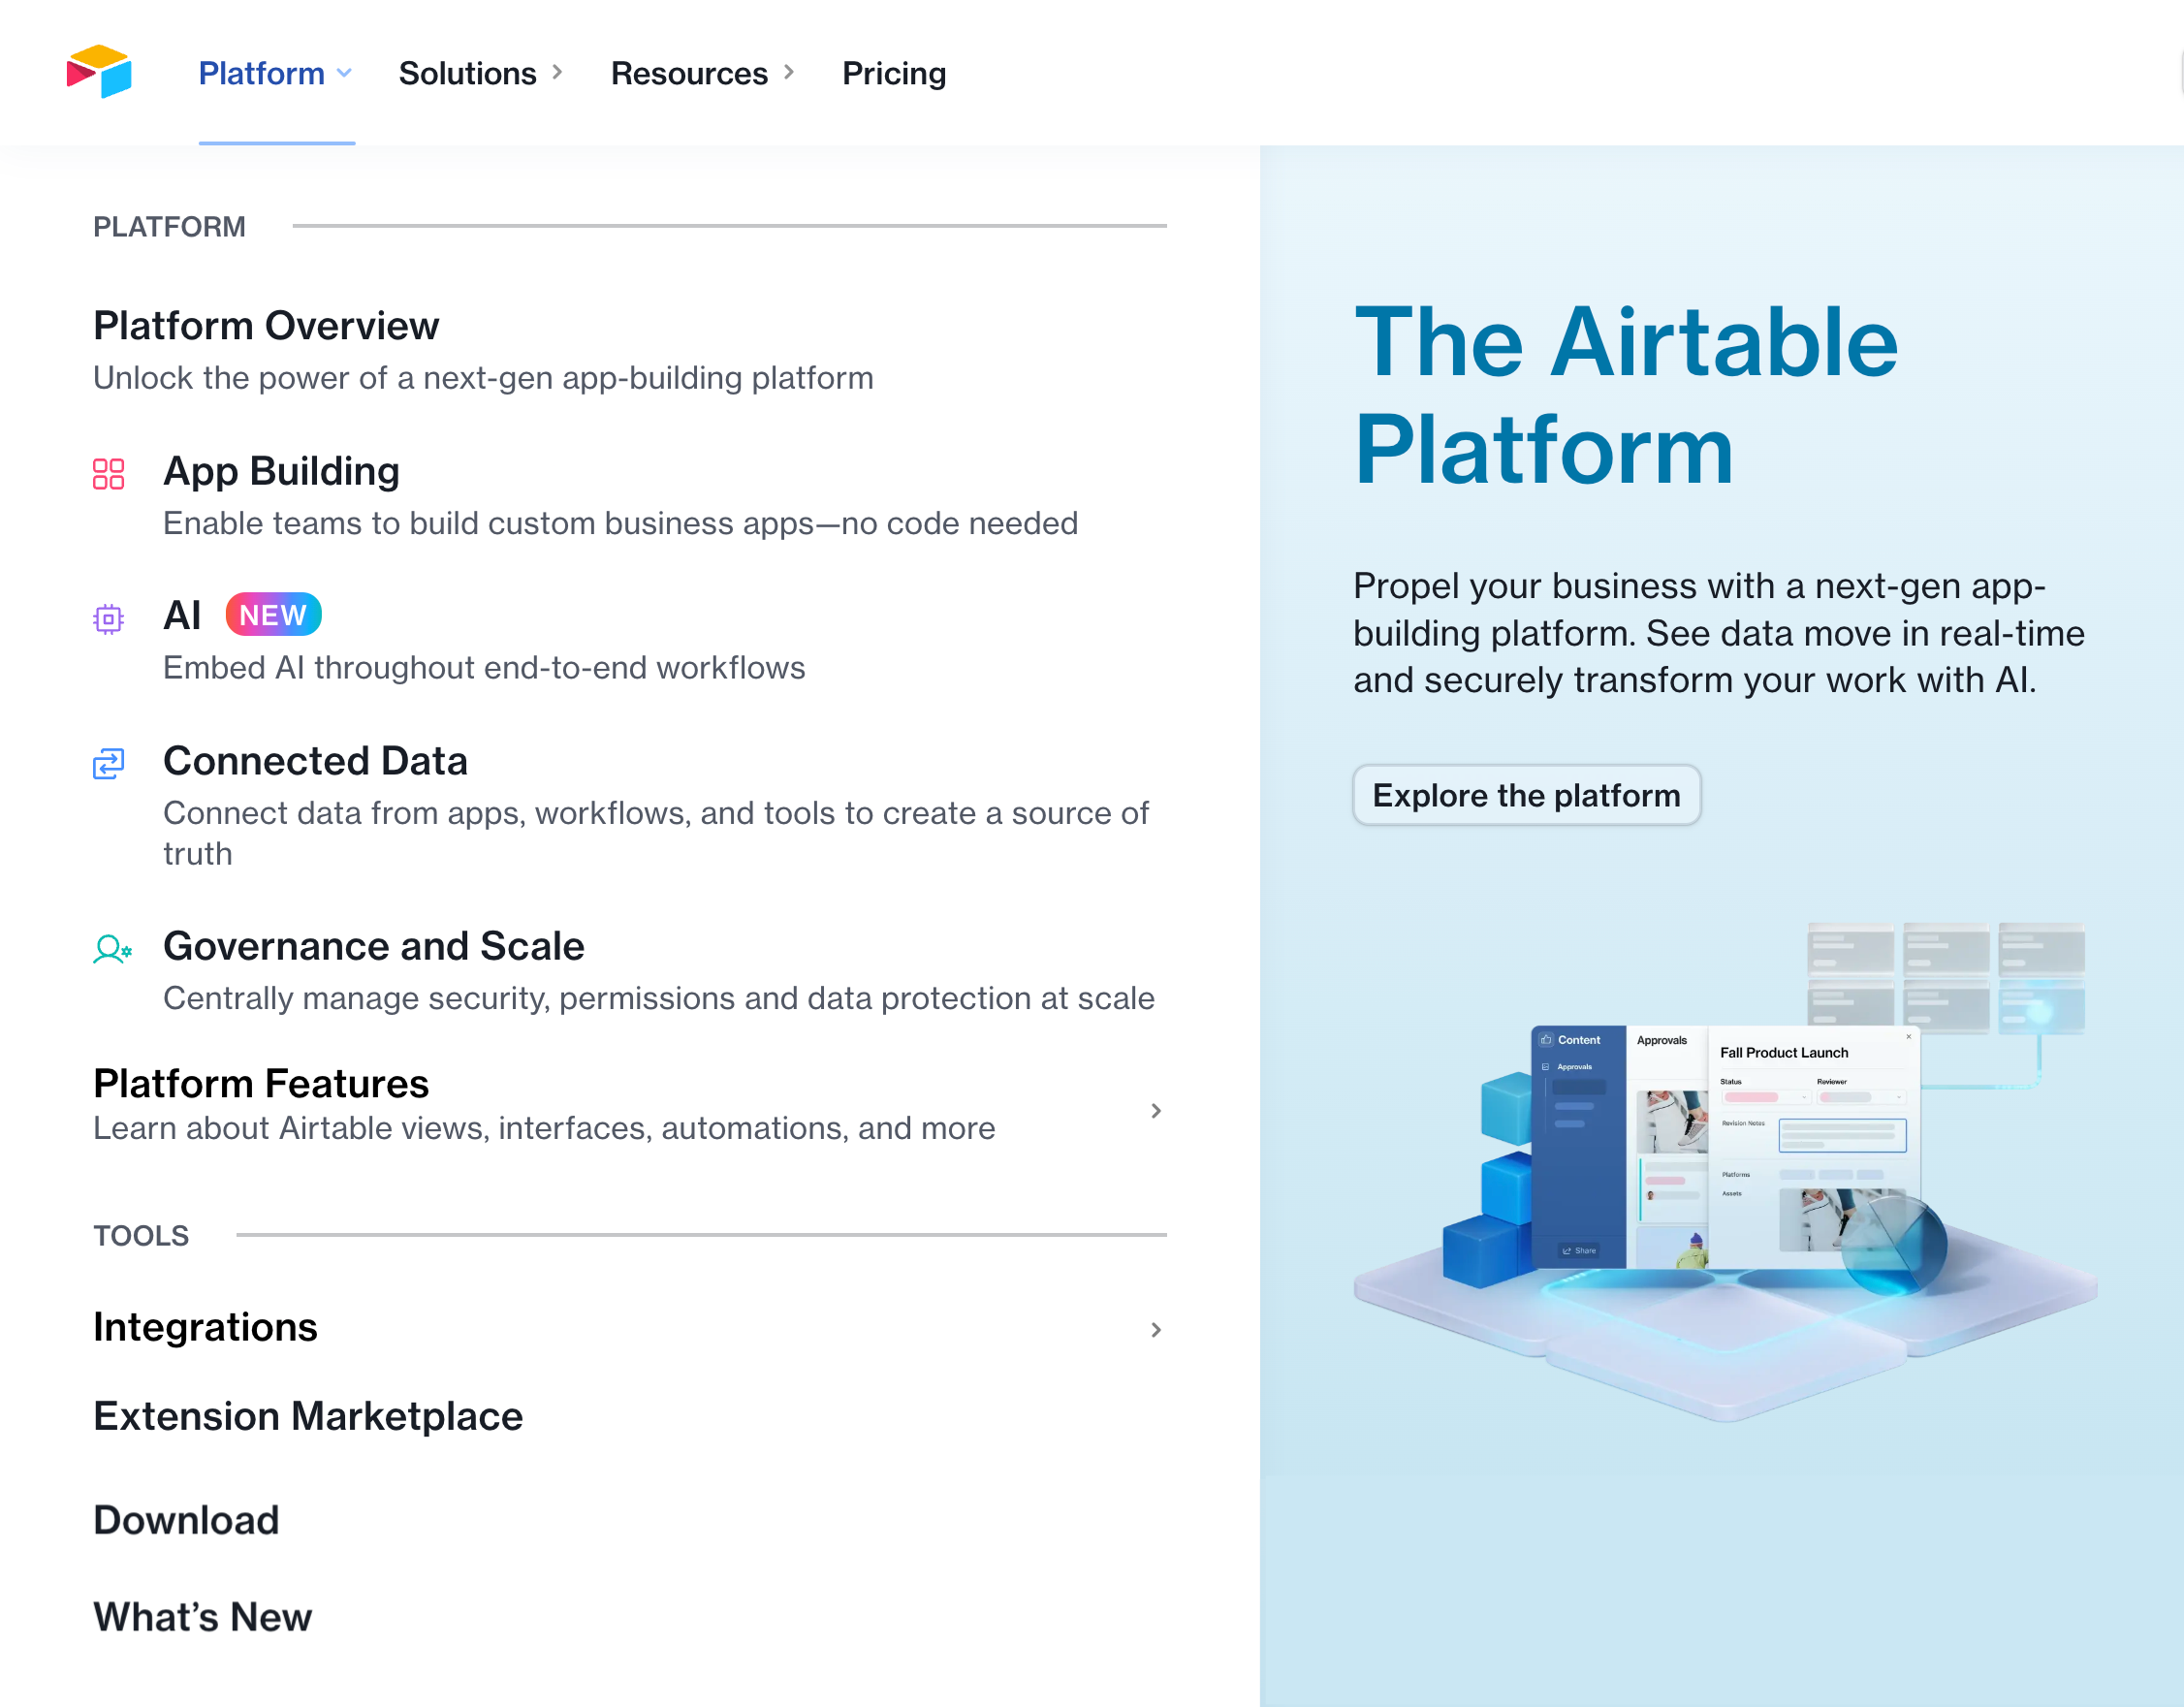2184x1707 pixels.
Task: Click the Governance and Scale person icon
Action: click(111, 950)
